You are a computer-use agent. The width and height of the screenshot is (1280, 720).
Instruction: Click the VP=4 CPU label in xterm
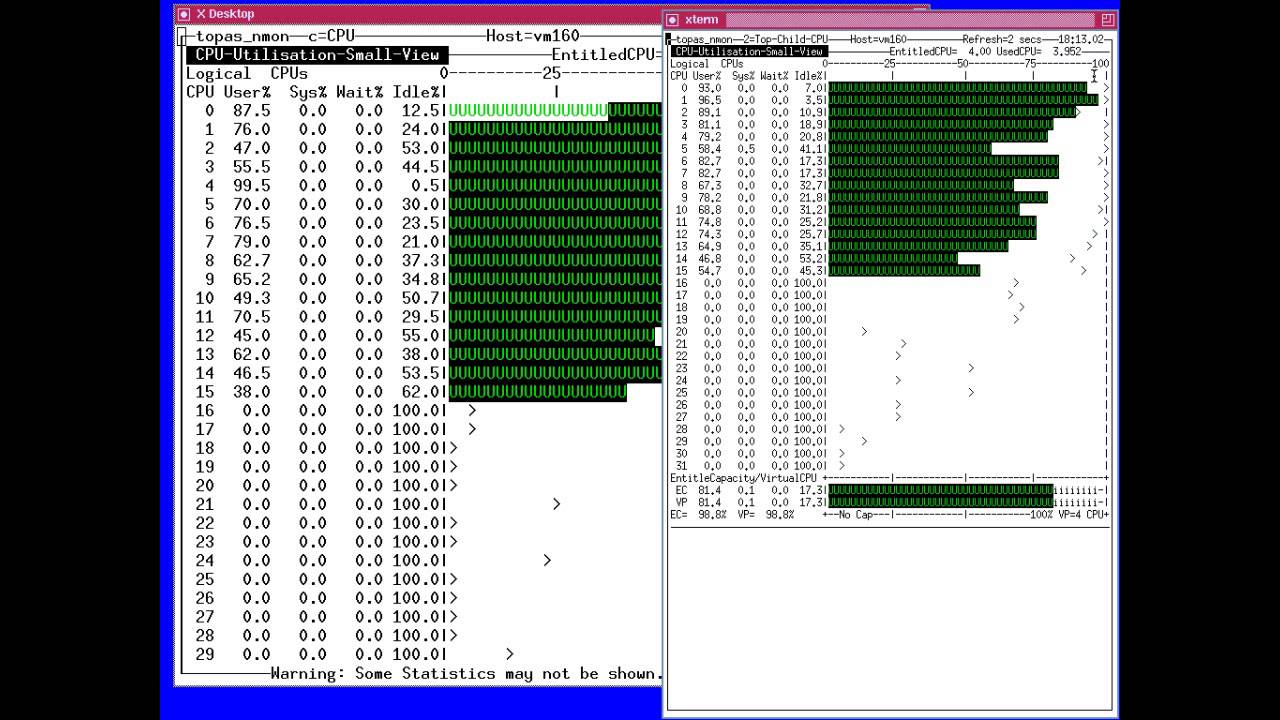coord(1082,514)
